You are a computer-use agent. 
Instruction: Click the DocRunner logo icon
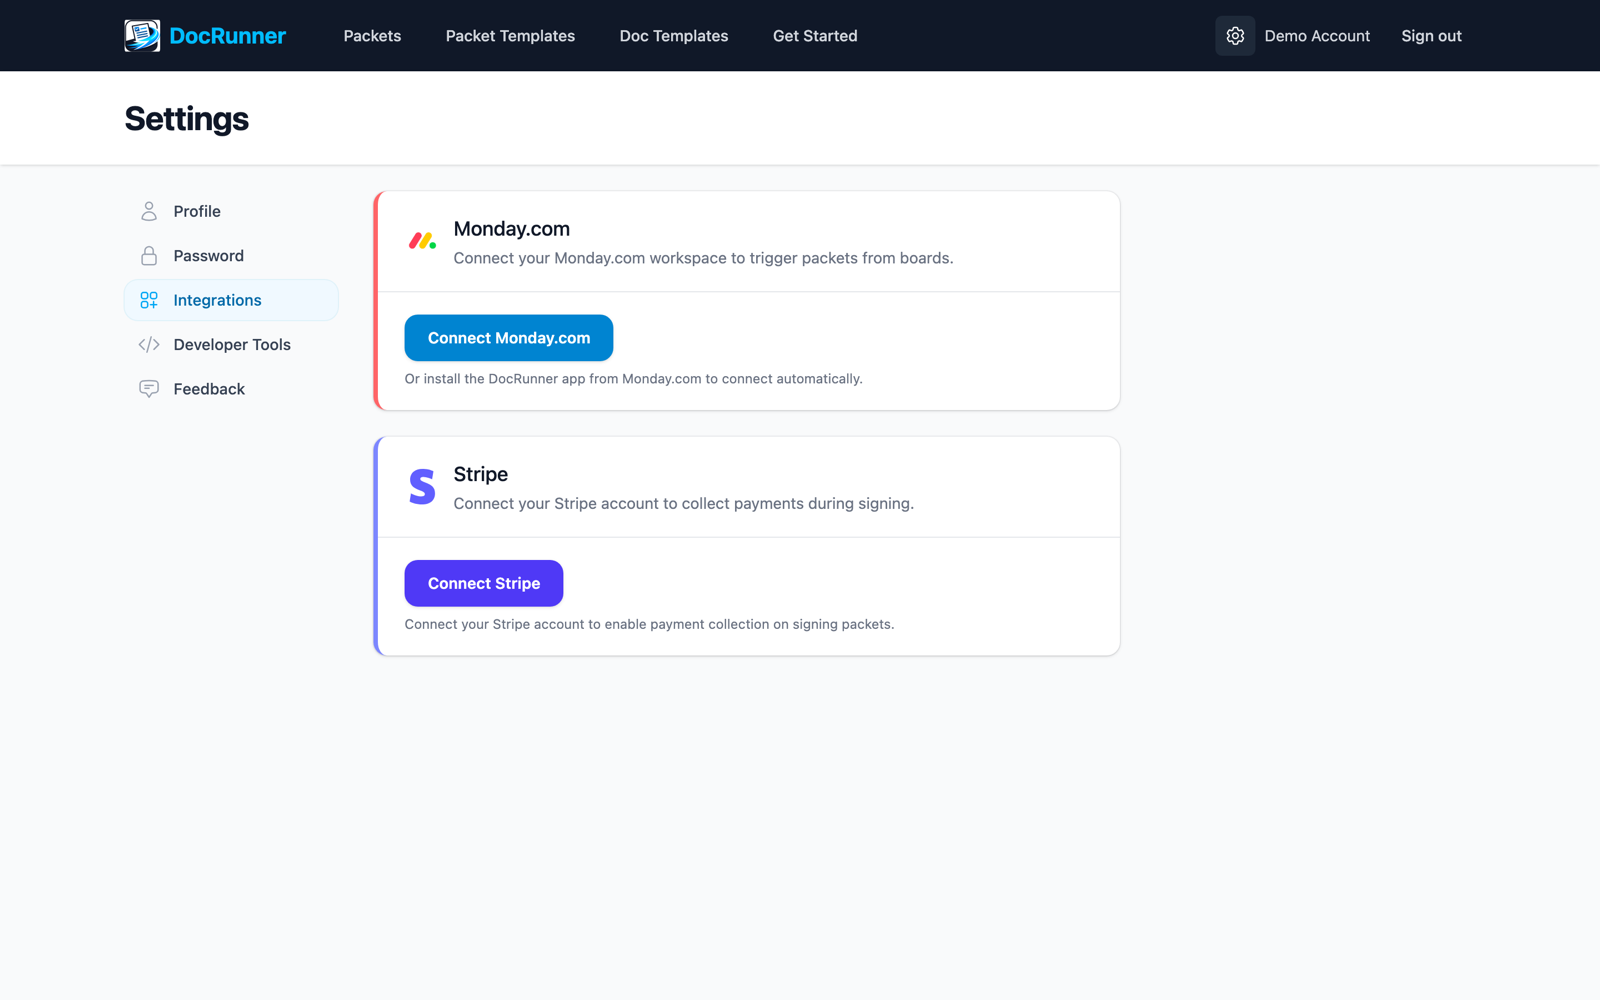tap(142, 36)
